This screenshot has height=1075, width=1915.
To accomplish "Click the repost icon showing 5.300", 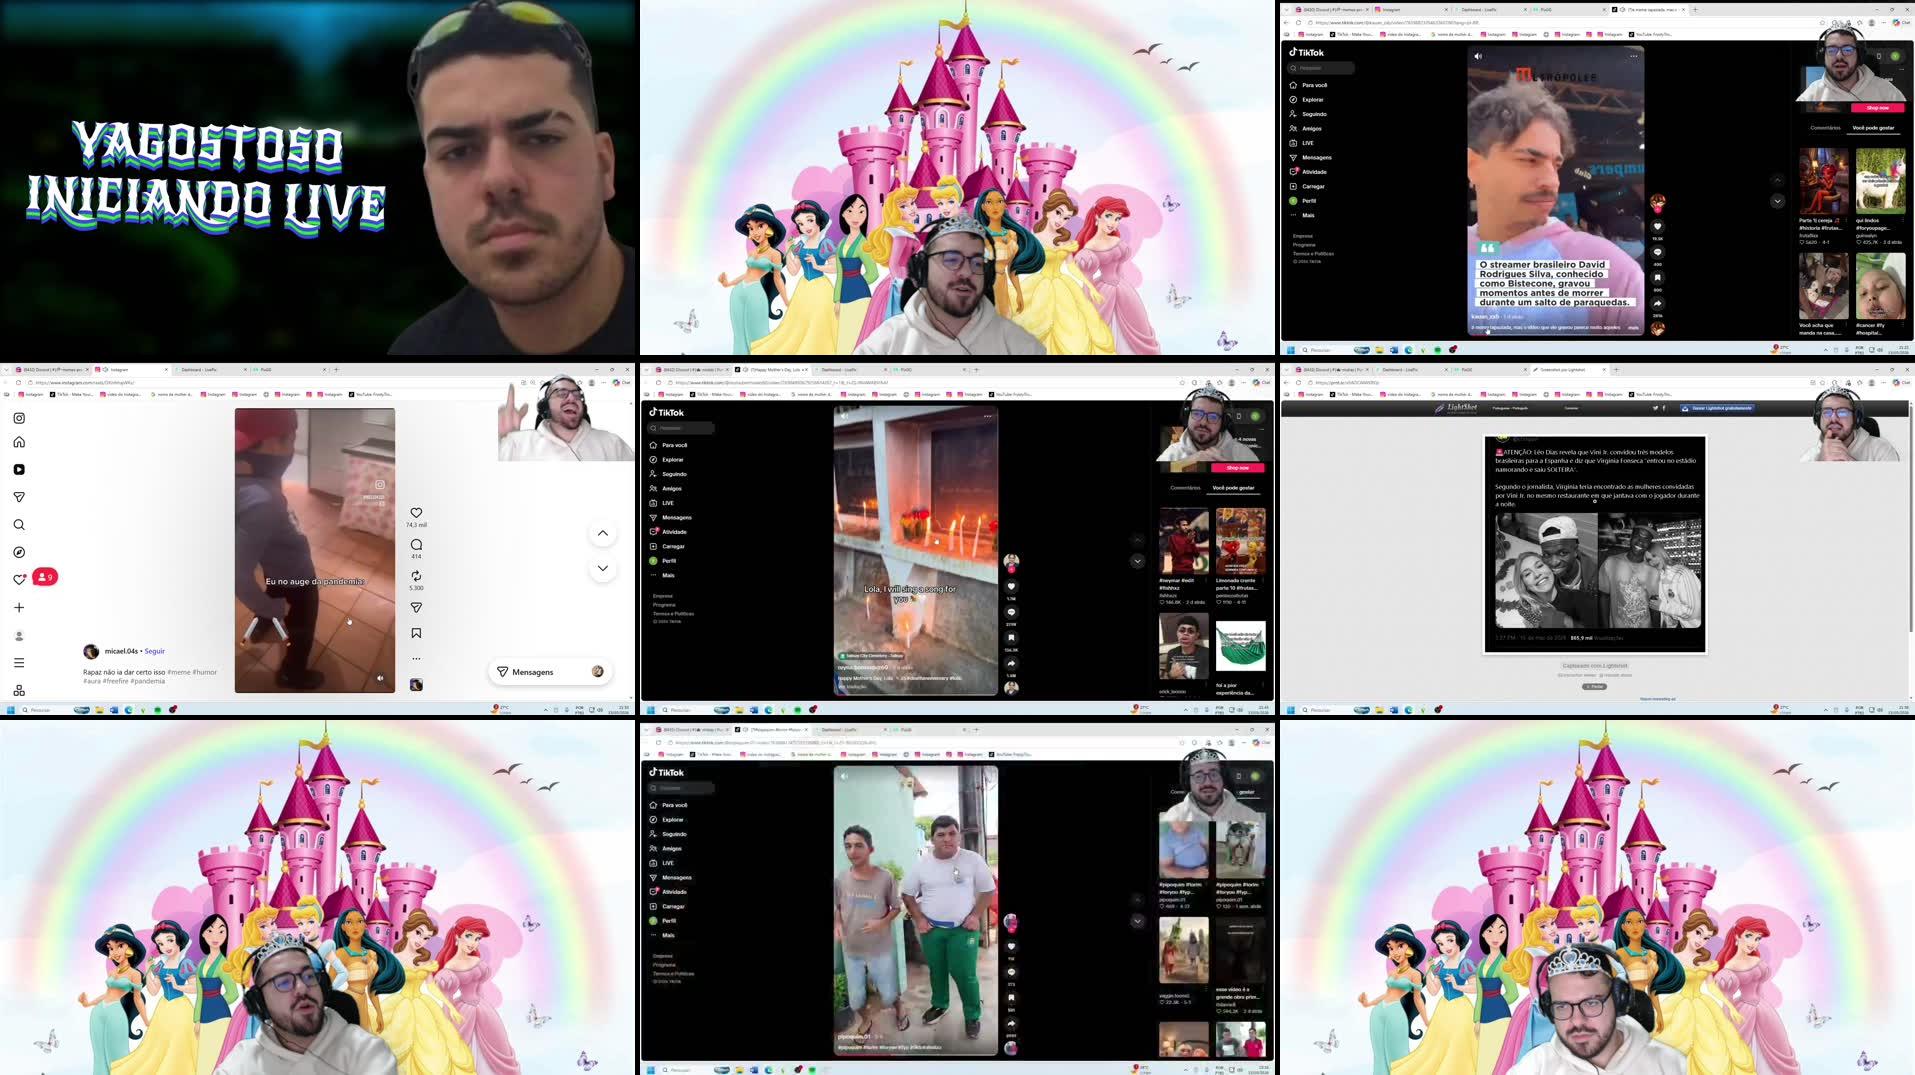I will click(416, 576).
